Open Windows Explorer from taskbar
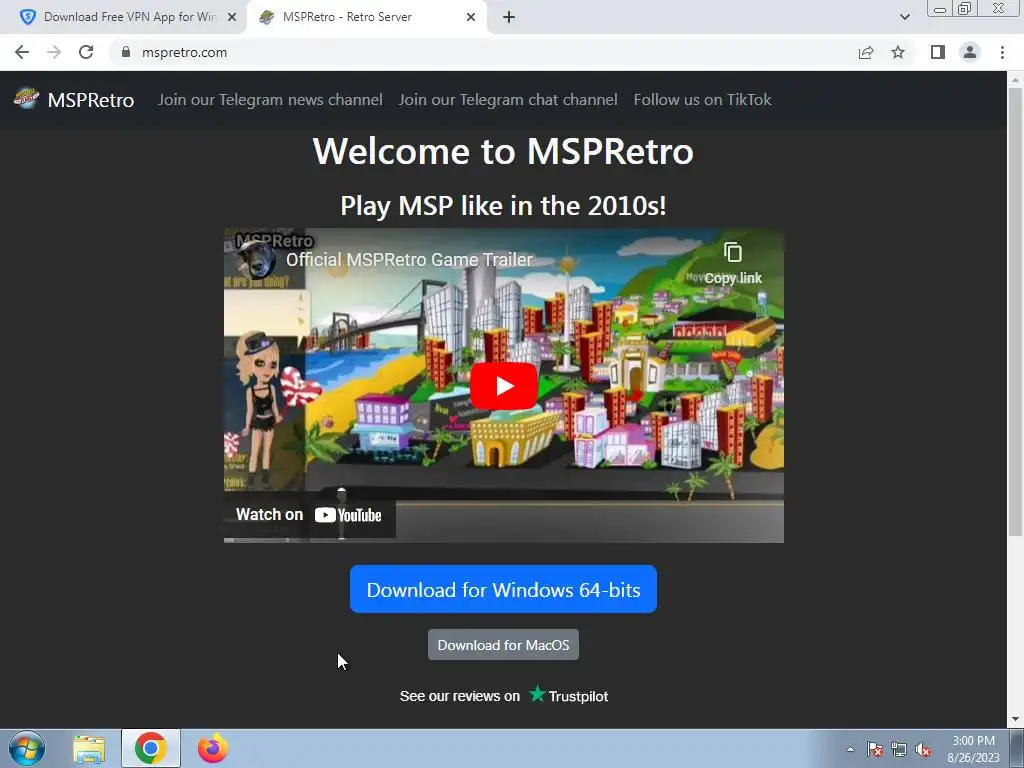This screenshot has width=1024, height=768. [89, 748]
